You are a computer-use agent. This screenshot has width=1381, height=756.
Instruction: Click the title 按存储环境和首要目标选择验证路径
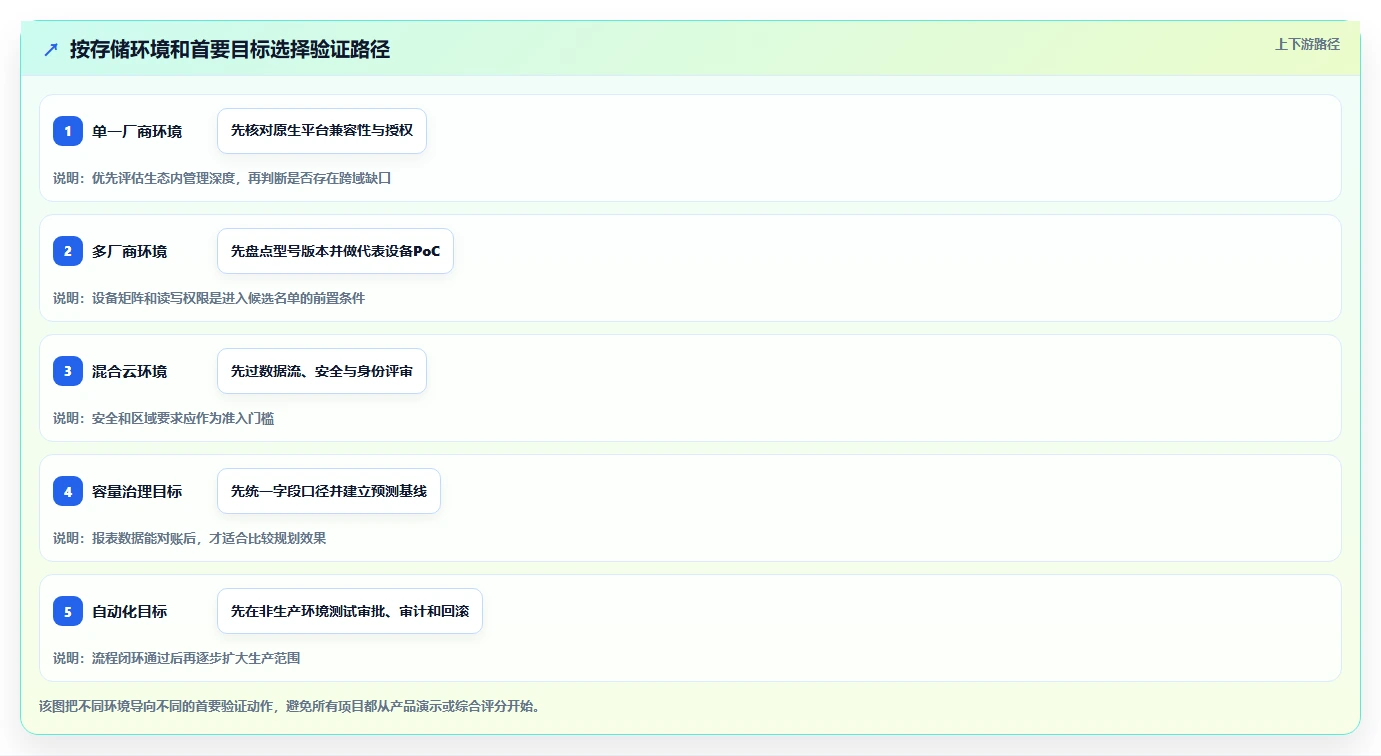[230, 49]
